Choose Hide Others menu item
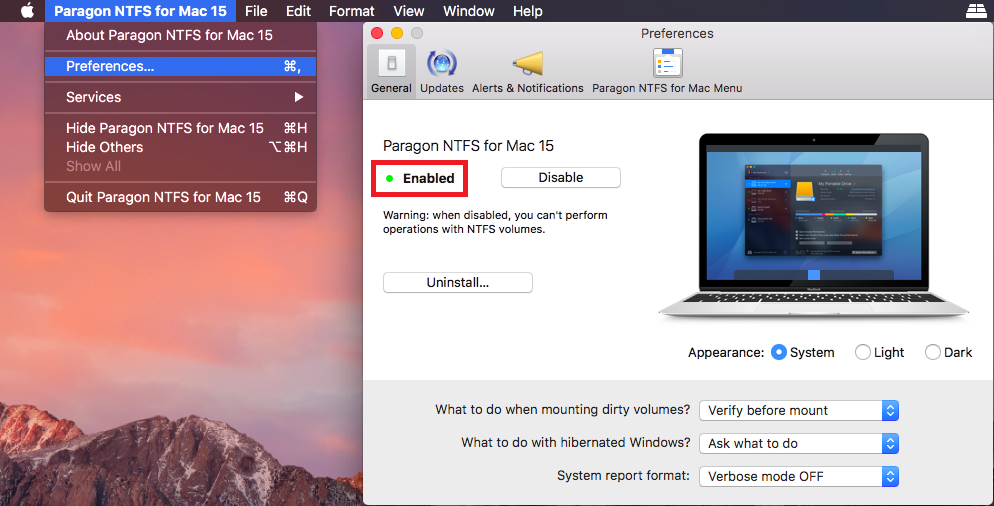The height and width of the screenshot is (506, 994). [181, 147]
